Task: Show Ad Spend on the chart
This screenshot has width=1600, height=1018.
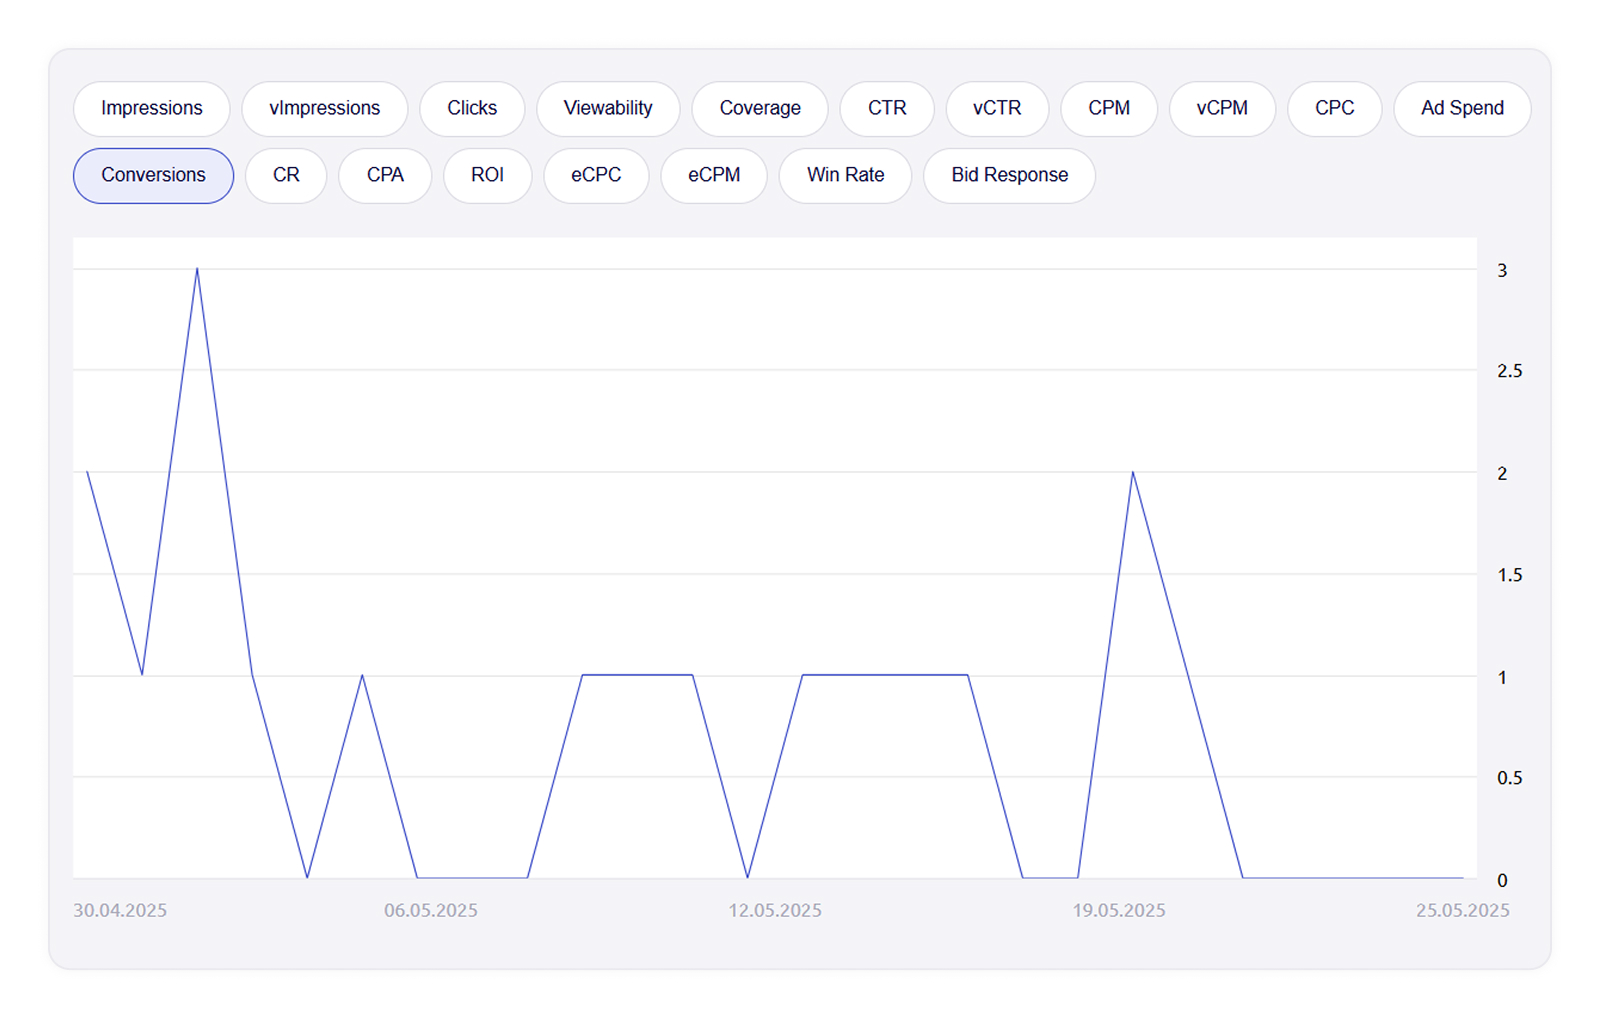Action: [1461, 108]
